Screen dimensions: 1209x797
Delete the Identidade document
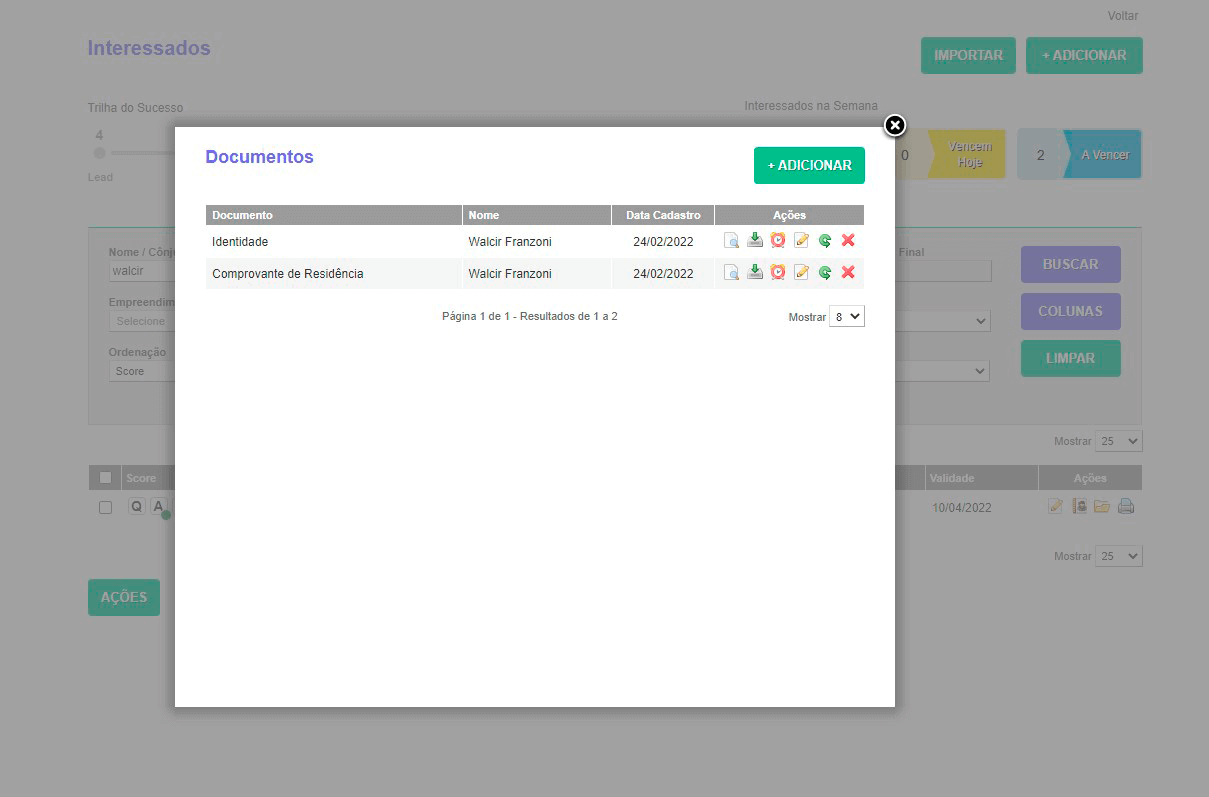(848, 240)
